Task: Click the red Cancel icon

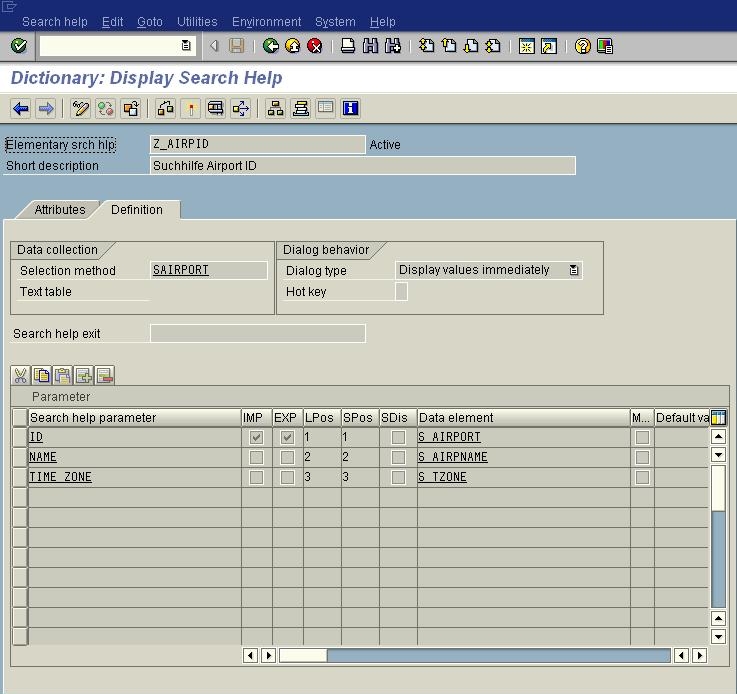Action: pos(314,46)
